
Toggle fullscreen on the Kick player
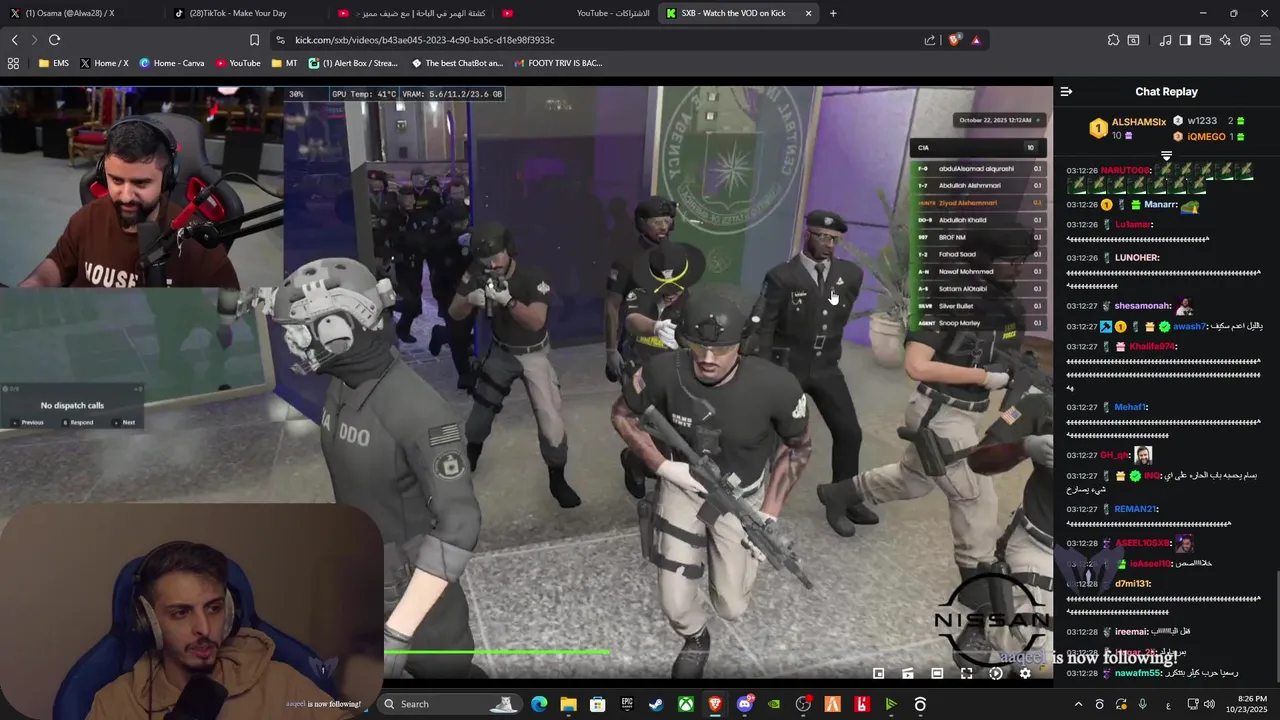[966, 673]
